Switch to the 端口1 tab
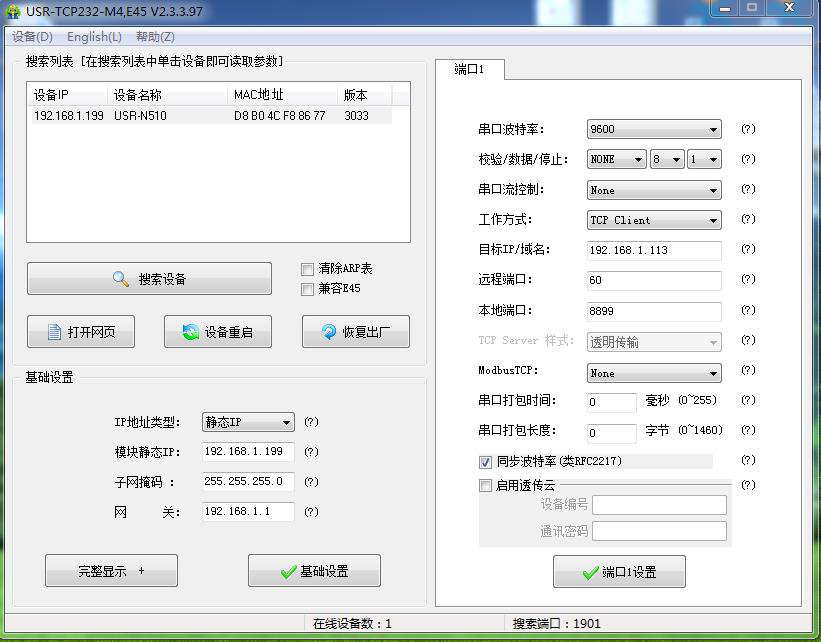Screen dimensions: 821x642 pos(469,69)
